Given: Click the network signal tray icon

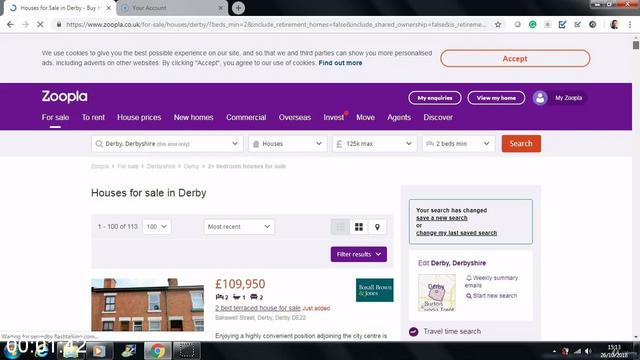Looking at the screenshot, I should (577, 351).
